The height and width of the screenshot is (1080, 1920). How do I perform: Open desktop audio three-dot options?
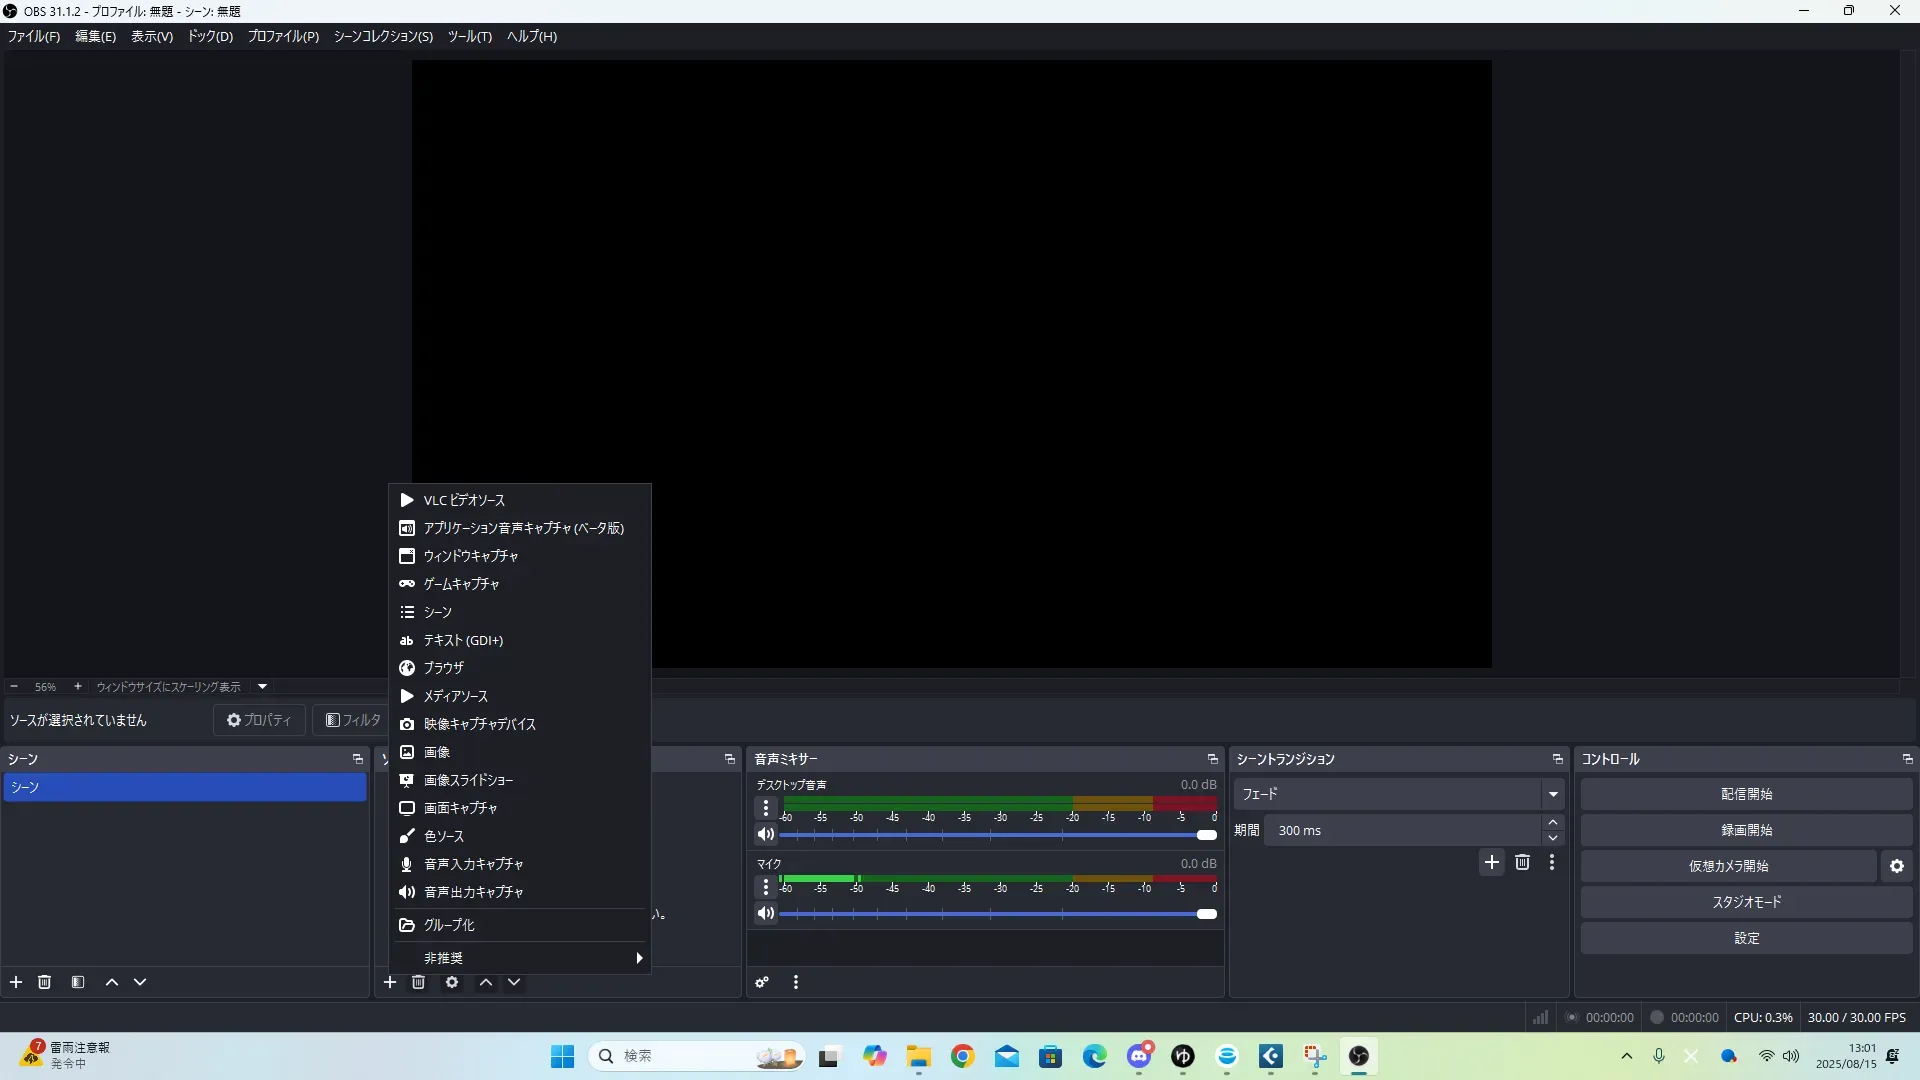point(766,808)
